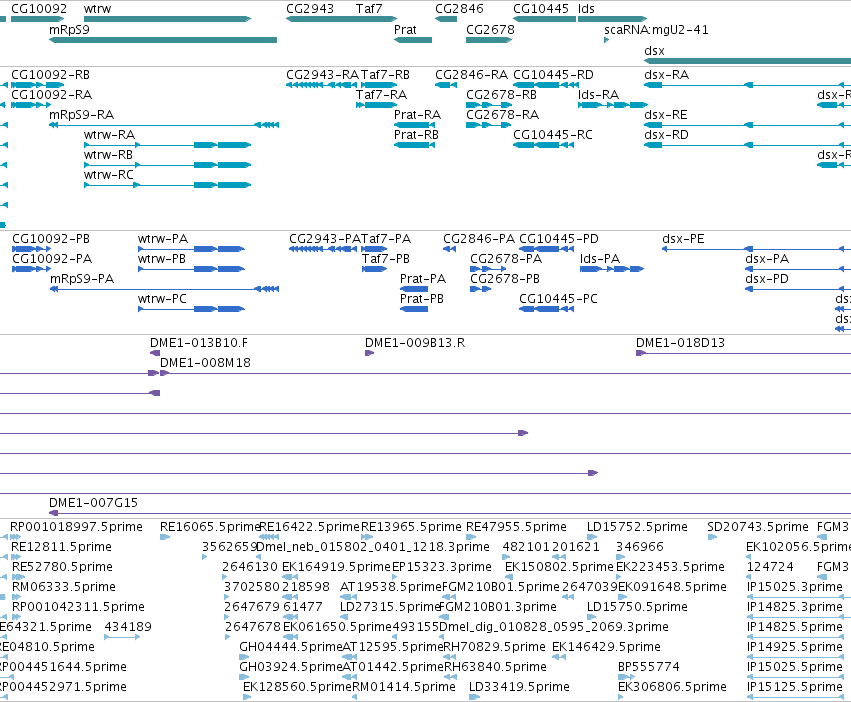851x702 pixels.
Task: Select the wtrw-RA transcript label
Action: click(x=110, y=135)
